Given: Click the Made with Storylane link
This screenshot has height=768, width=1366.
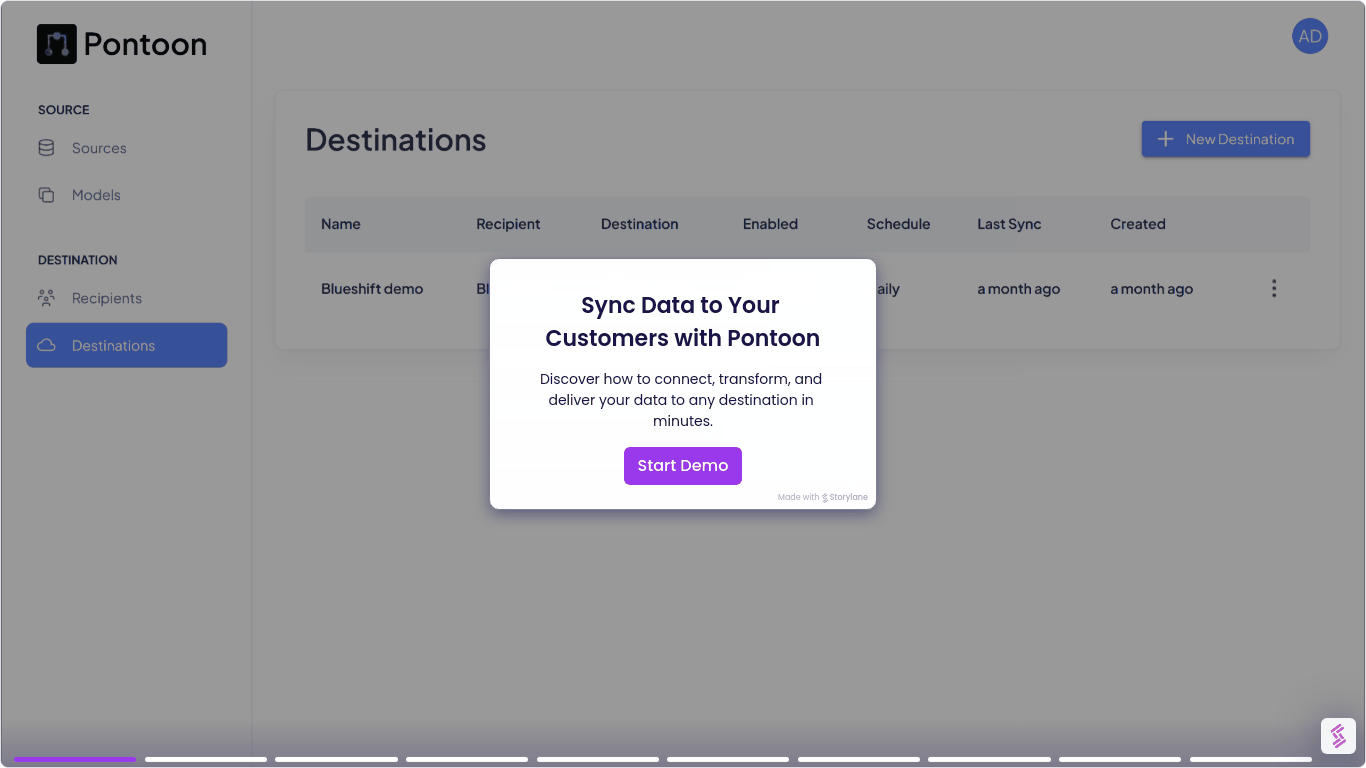Looking at the screenshot, I should click(x=823, y=497).
